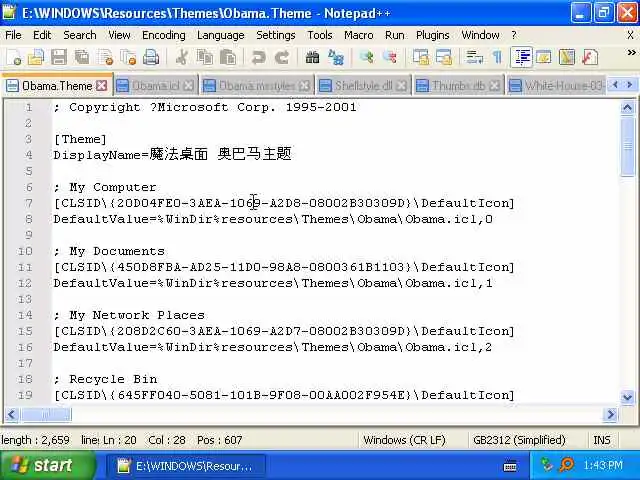This screenshot has width=640, height=480.
Task: Switch to the Obama.msstyles tab
Action: [257, 86]
